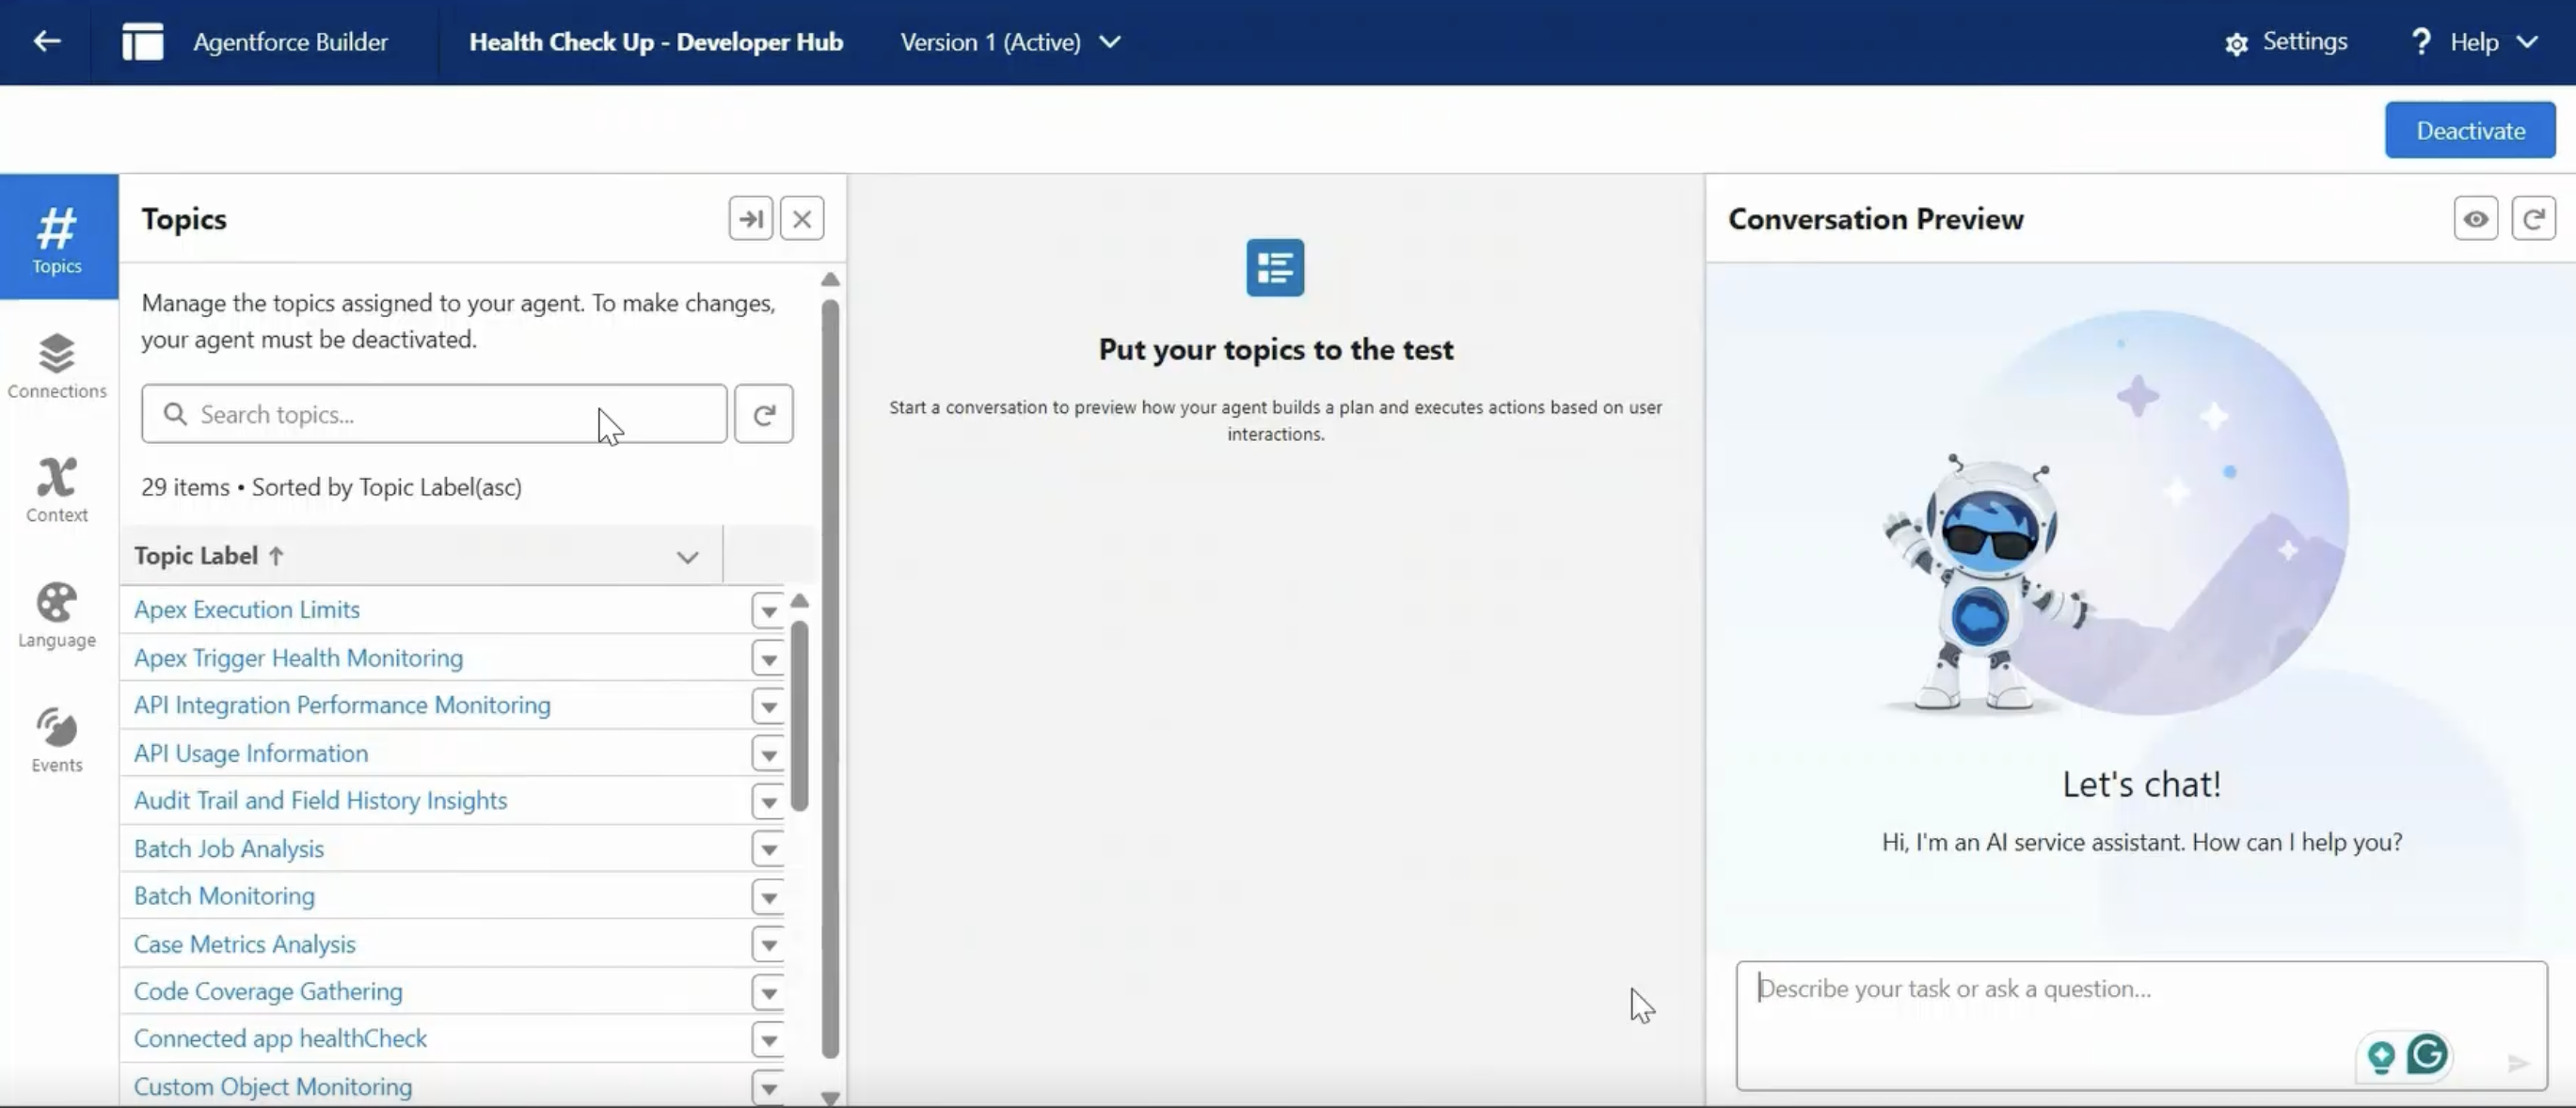
Task: Click the topics list vertical scrollbar
Action: [799, 715]
